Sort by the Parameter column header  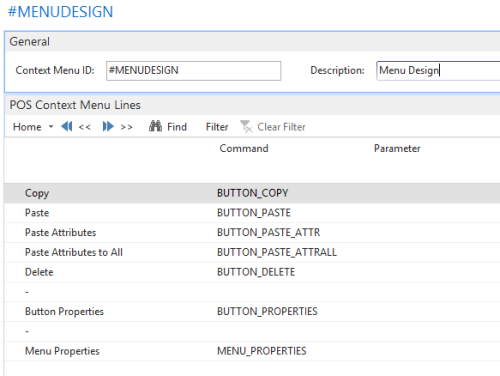pyautogui.click(x=397, y=148)
